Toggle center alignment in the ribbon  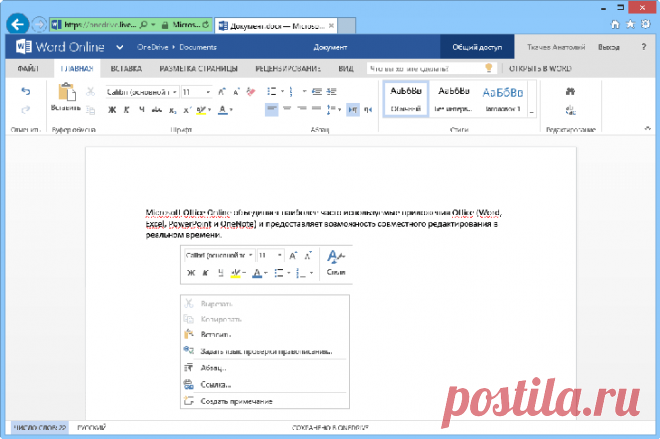tap(287, 109)
